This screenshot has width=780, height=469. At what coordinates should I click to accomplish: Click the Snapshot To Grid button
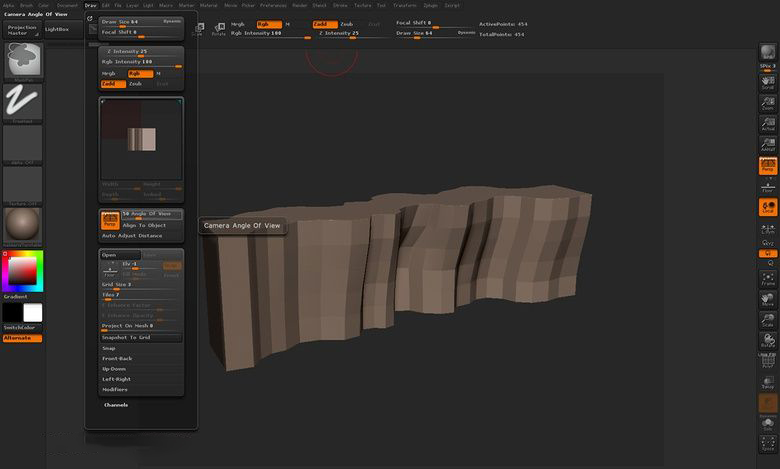coord(141,337)
